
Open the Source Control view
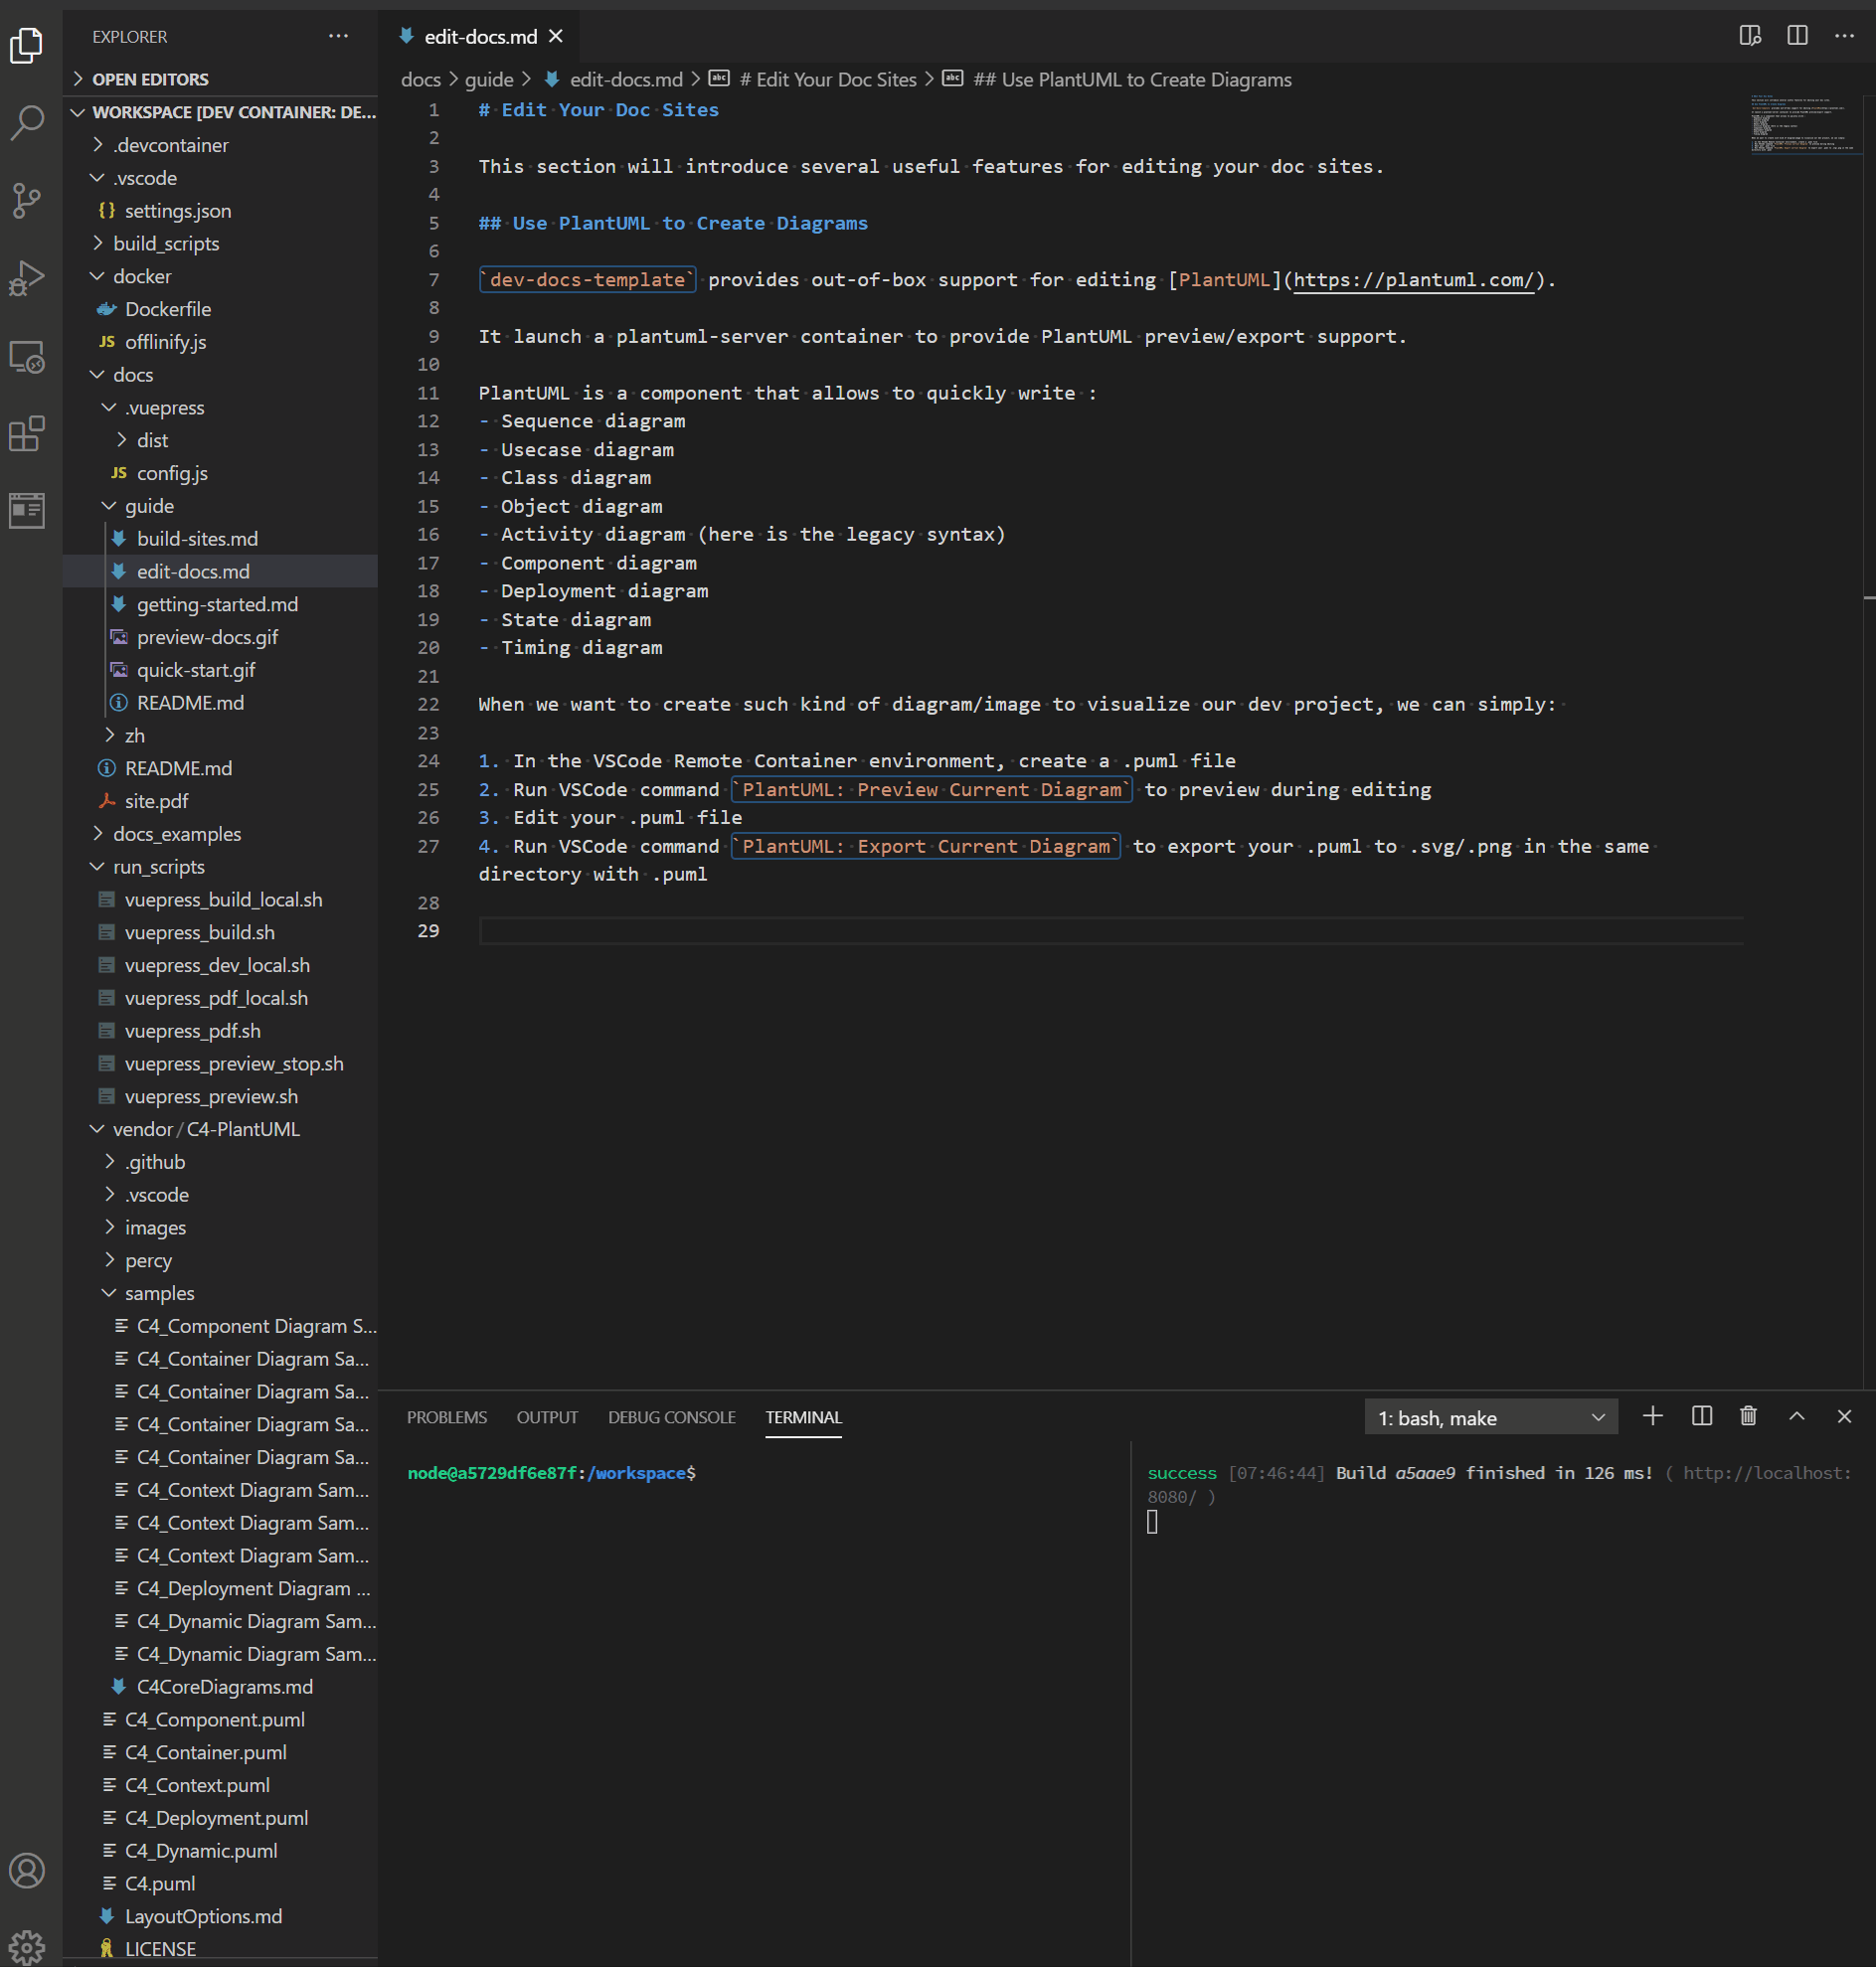coord(27,200)
